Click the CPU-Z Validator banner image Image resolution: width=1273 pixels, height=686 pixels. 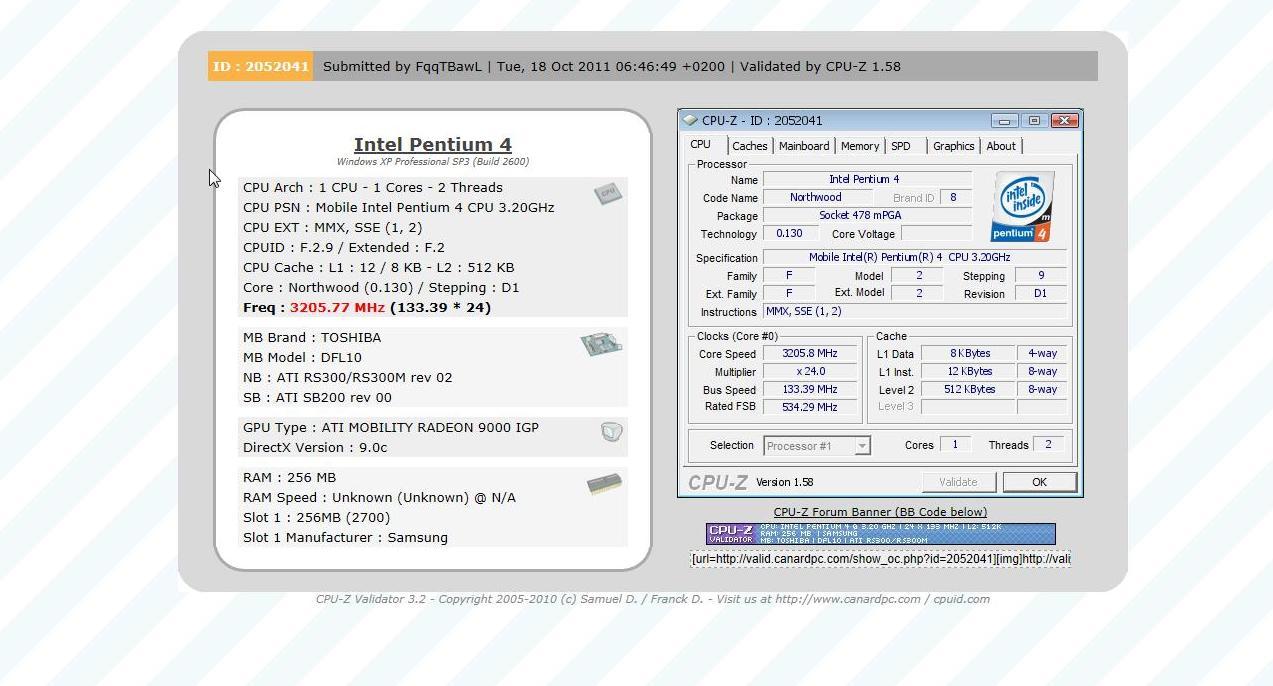[880, 534]
